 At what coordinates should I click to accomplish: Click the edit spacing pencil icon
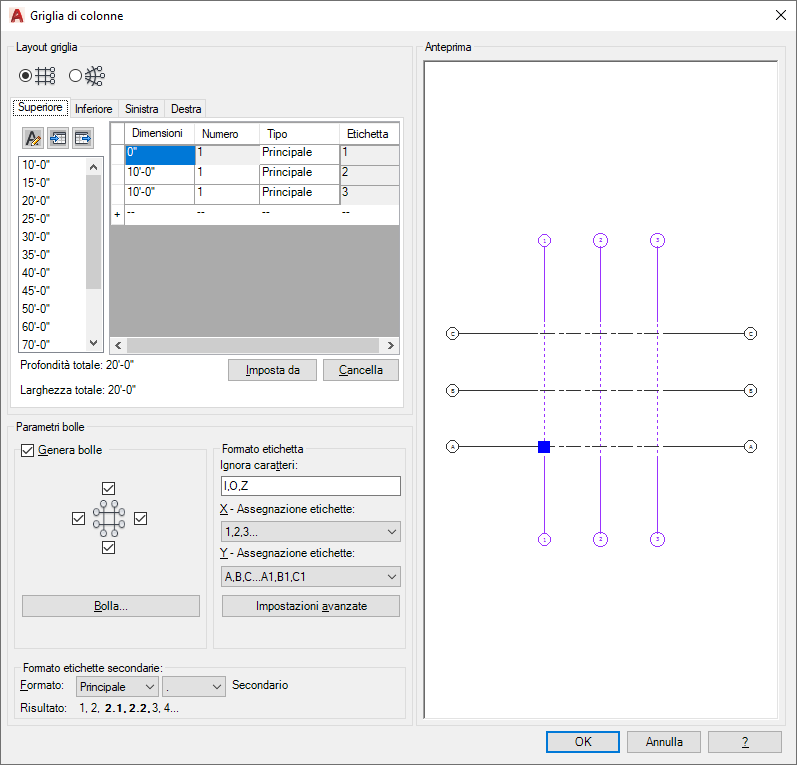point(33,138)
